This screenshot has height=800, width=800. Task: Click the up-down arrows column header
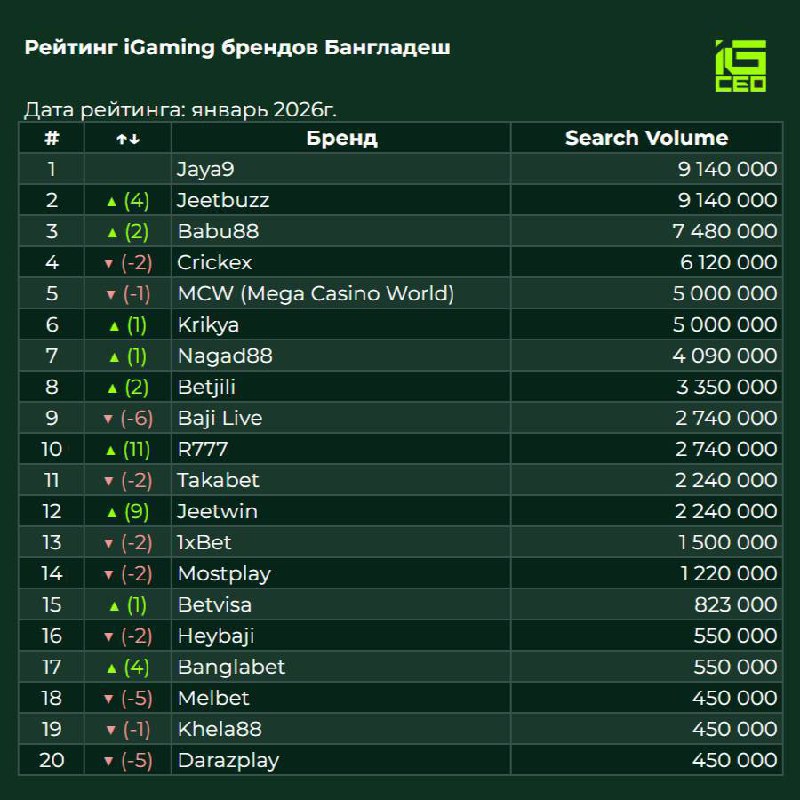click(x=128, y=138)
